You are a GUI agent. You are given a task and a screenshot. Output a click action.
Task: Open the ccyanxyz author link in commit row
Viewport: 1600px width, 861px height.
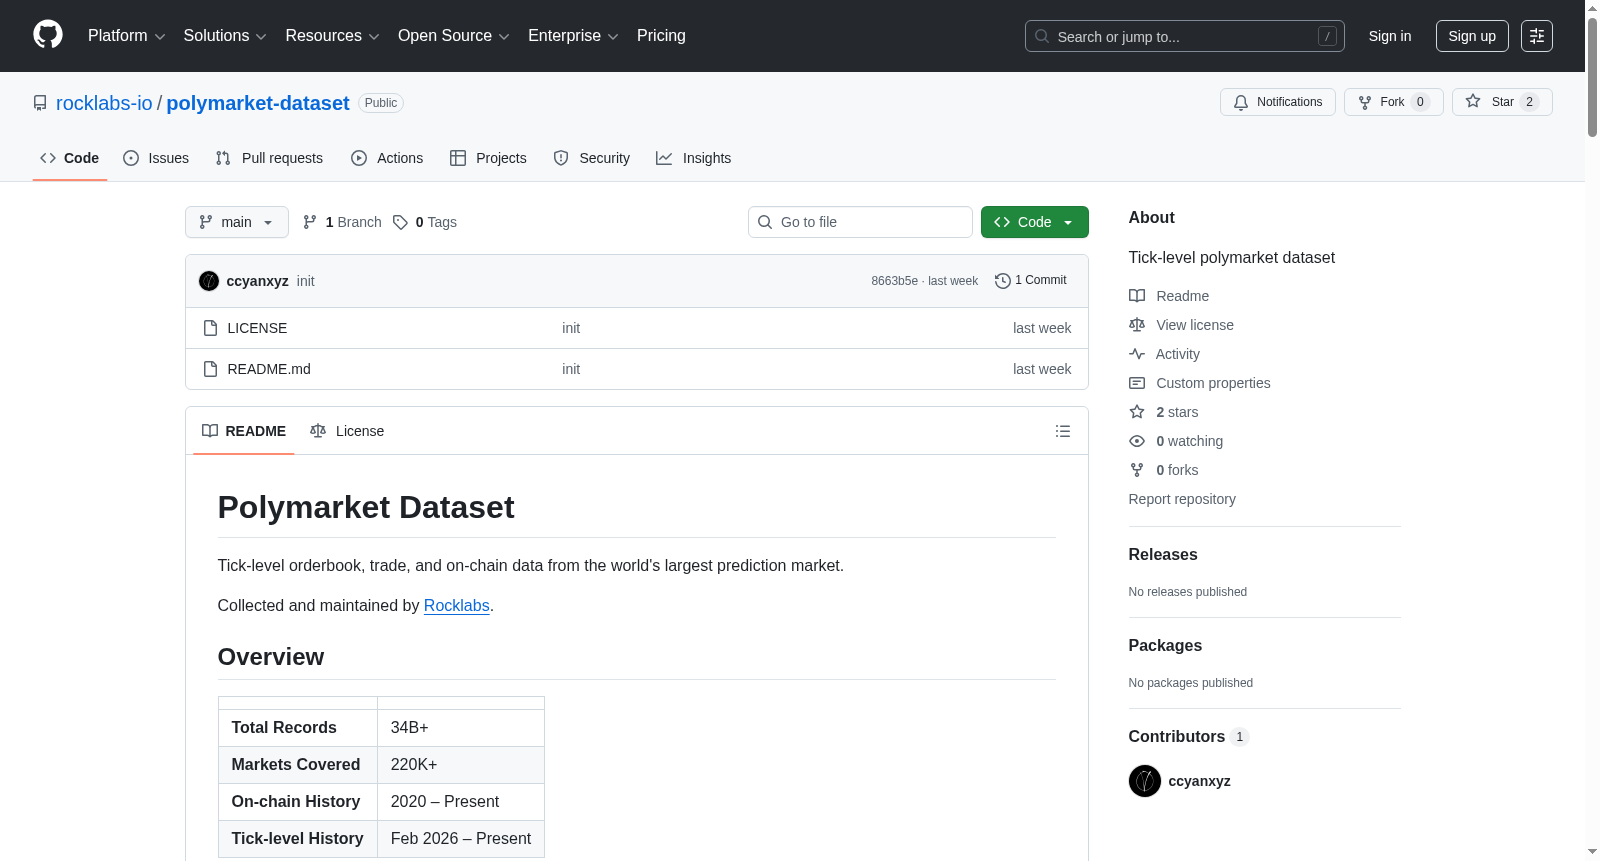(257, 281)
